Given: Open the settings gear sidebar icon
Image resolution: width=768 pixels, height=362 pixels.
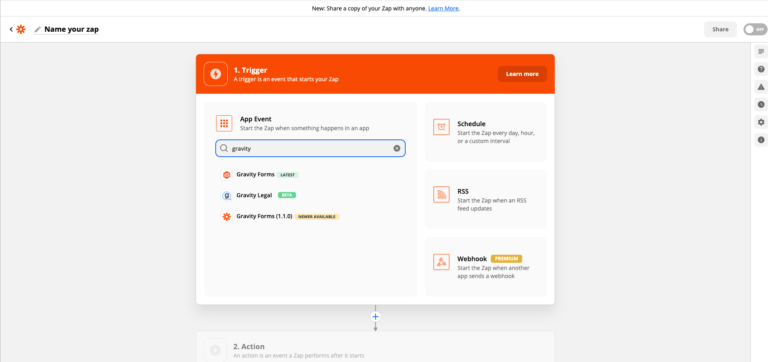Looking at the screenshot, I should point(761,122).
